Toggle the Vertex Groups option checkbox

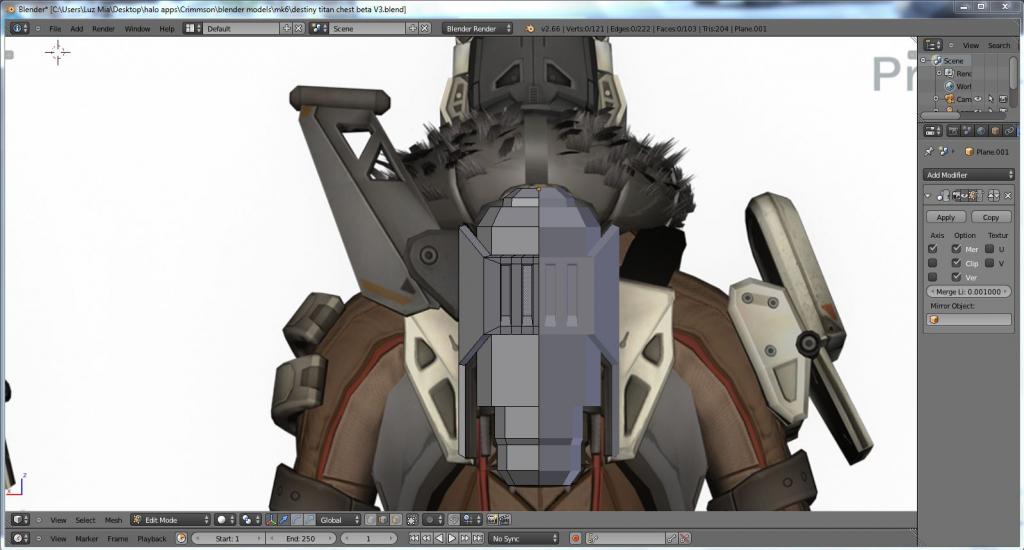pos(956,278)
